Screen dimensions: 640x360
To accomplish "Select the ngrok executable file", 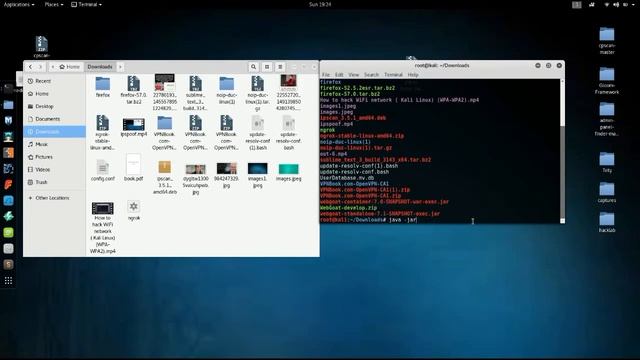I will pos(133,211).
